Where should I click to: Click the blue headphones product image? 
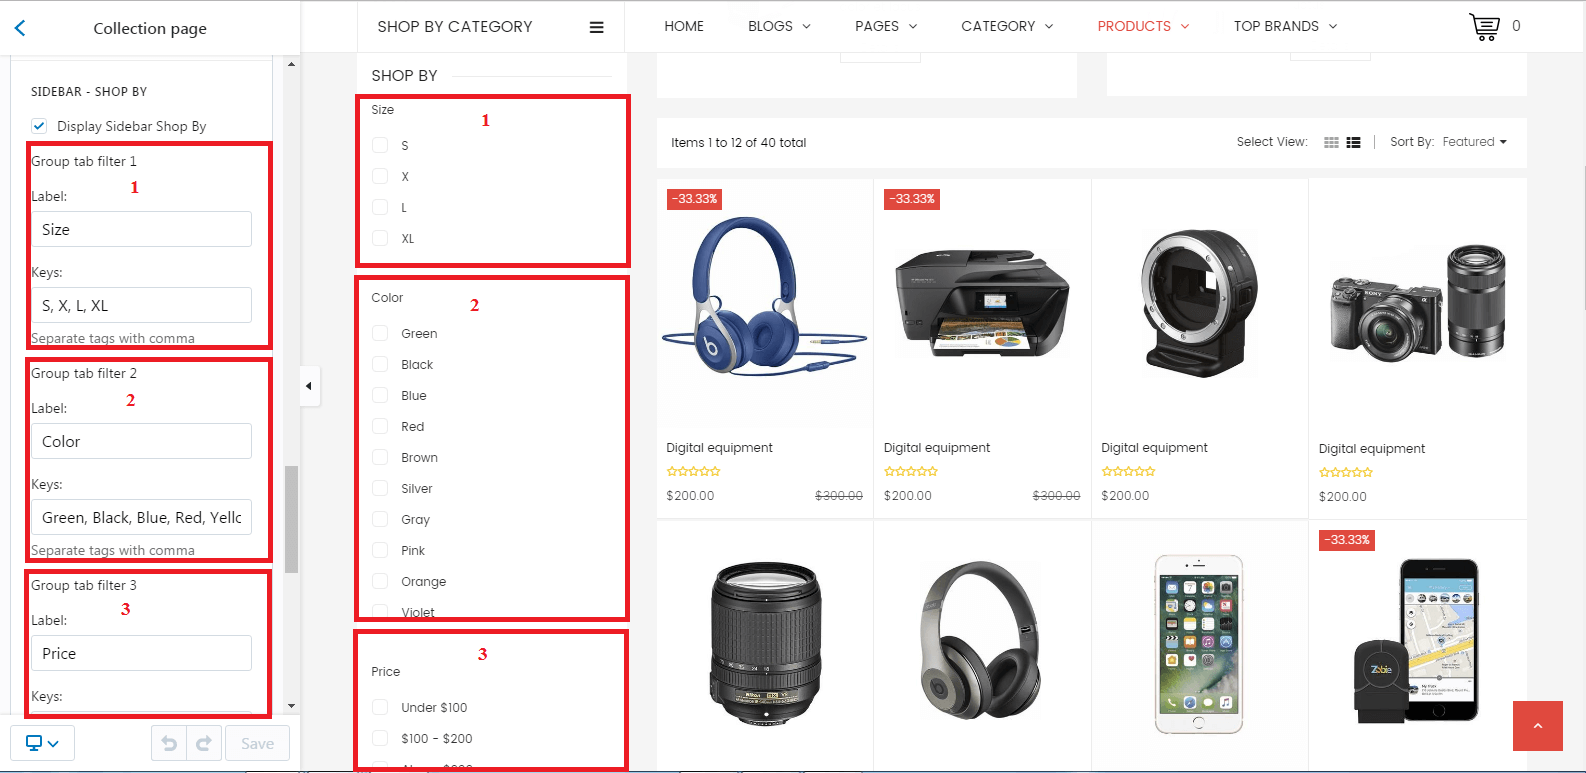point(764,296)
